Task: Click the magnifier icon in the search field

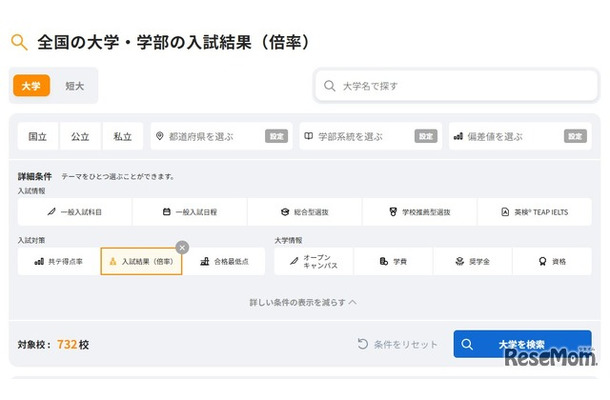Action: point(330,86)
